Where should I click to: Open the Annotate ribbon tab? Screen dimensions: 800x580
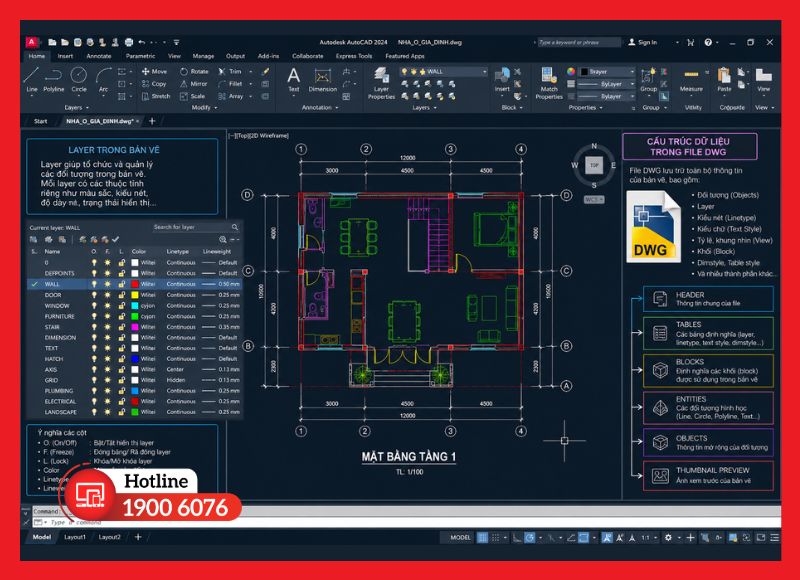point(98,56)
